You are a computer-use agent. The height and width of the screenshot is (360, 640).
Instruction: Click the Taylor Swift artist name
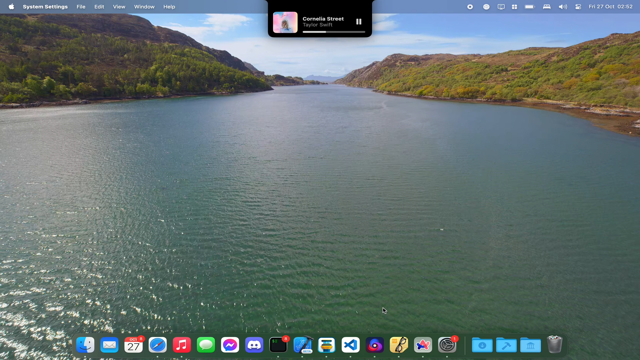pos(318,25)
